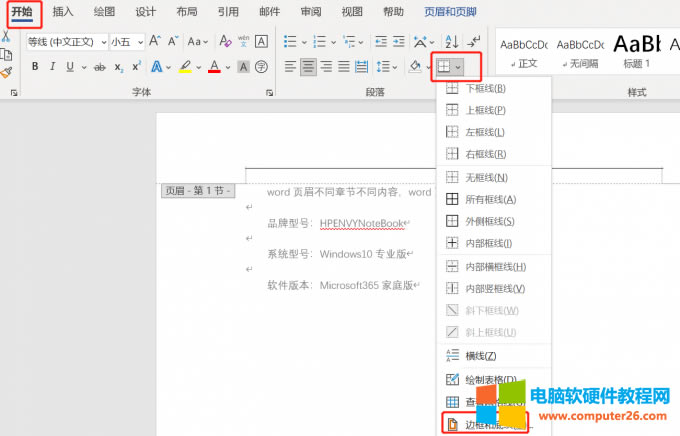Click the bullet list icon

(x=290, y=41)
